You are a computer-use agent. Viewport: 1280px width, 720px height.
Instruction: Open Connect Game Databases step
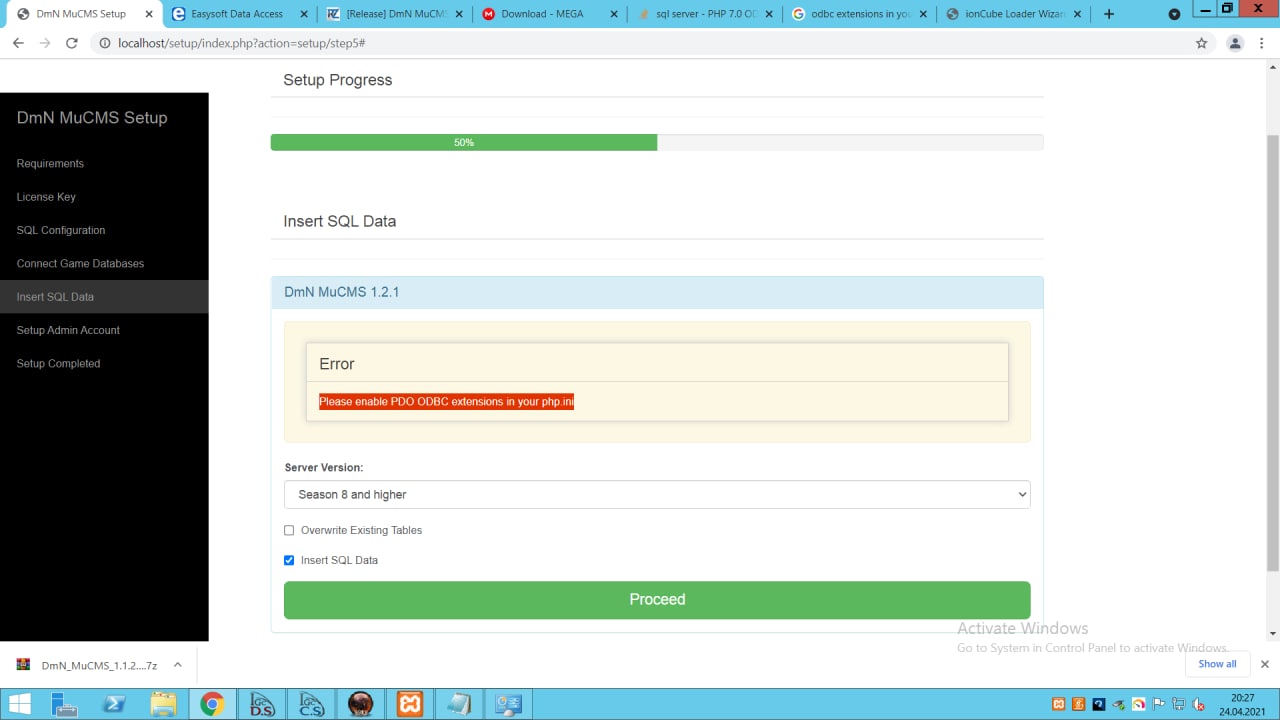click(104, 263)
